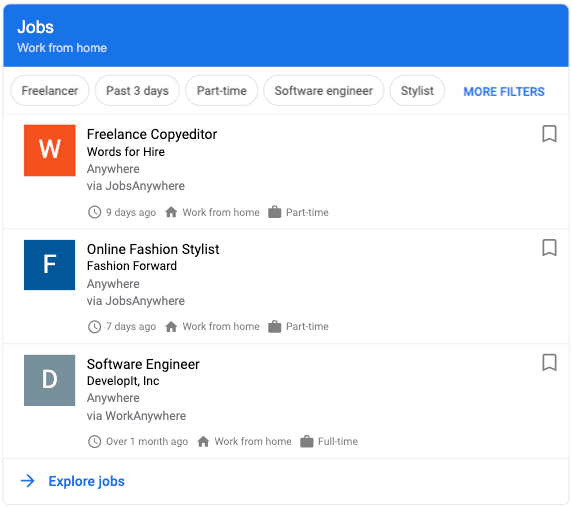Open the Explore jobs link
572x507 pixels.
pos(86,481)
